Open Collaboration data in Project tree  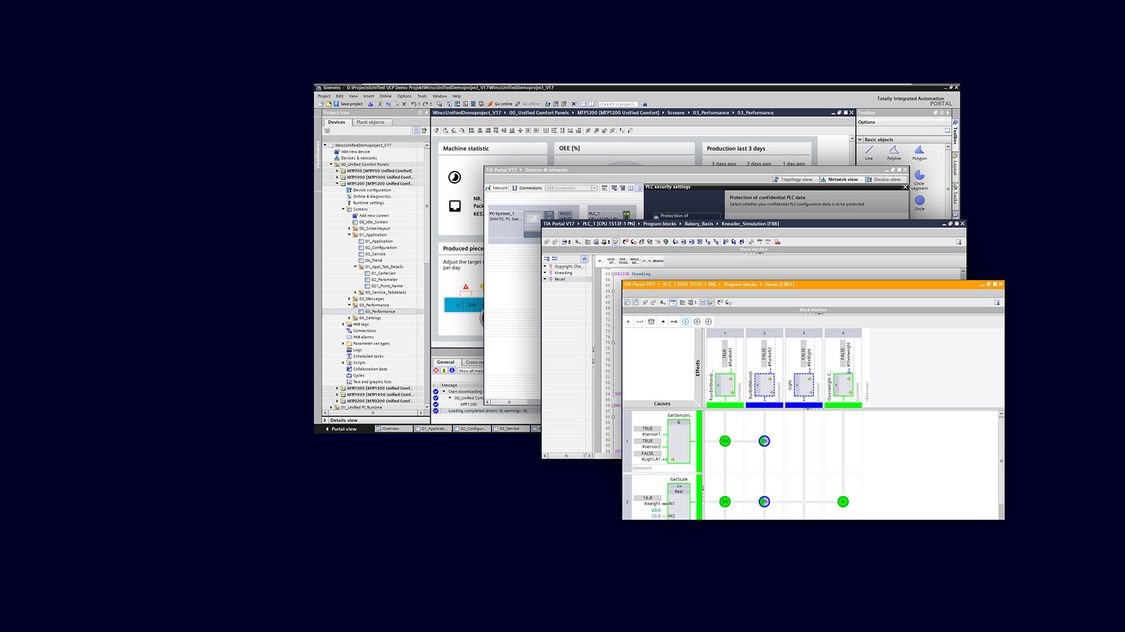pos(369,369)
